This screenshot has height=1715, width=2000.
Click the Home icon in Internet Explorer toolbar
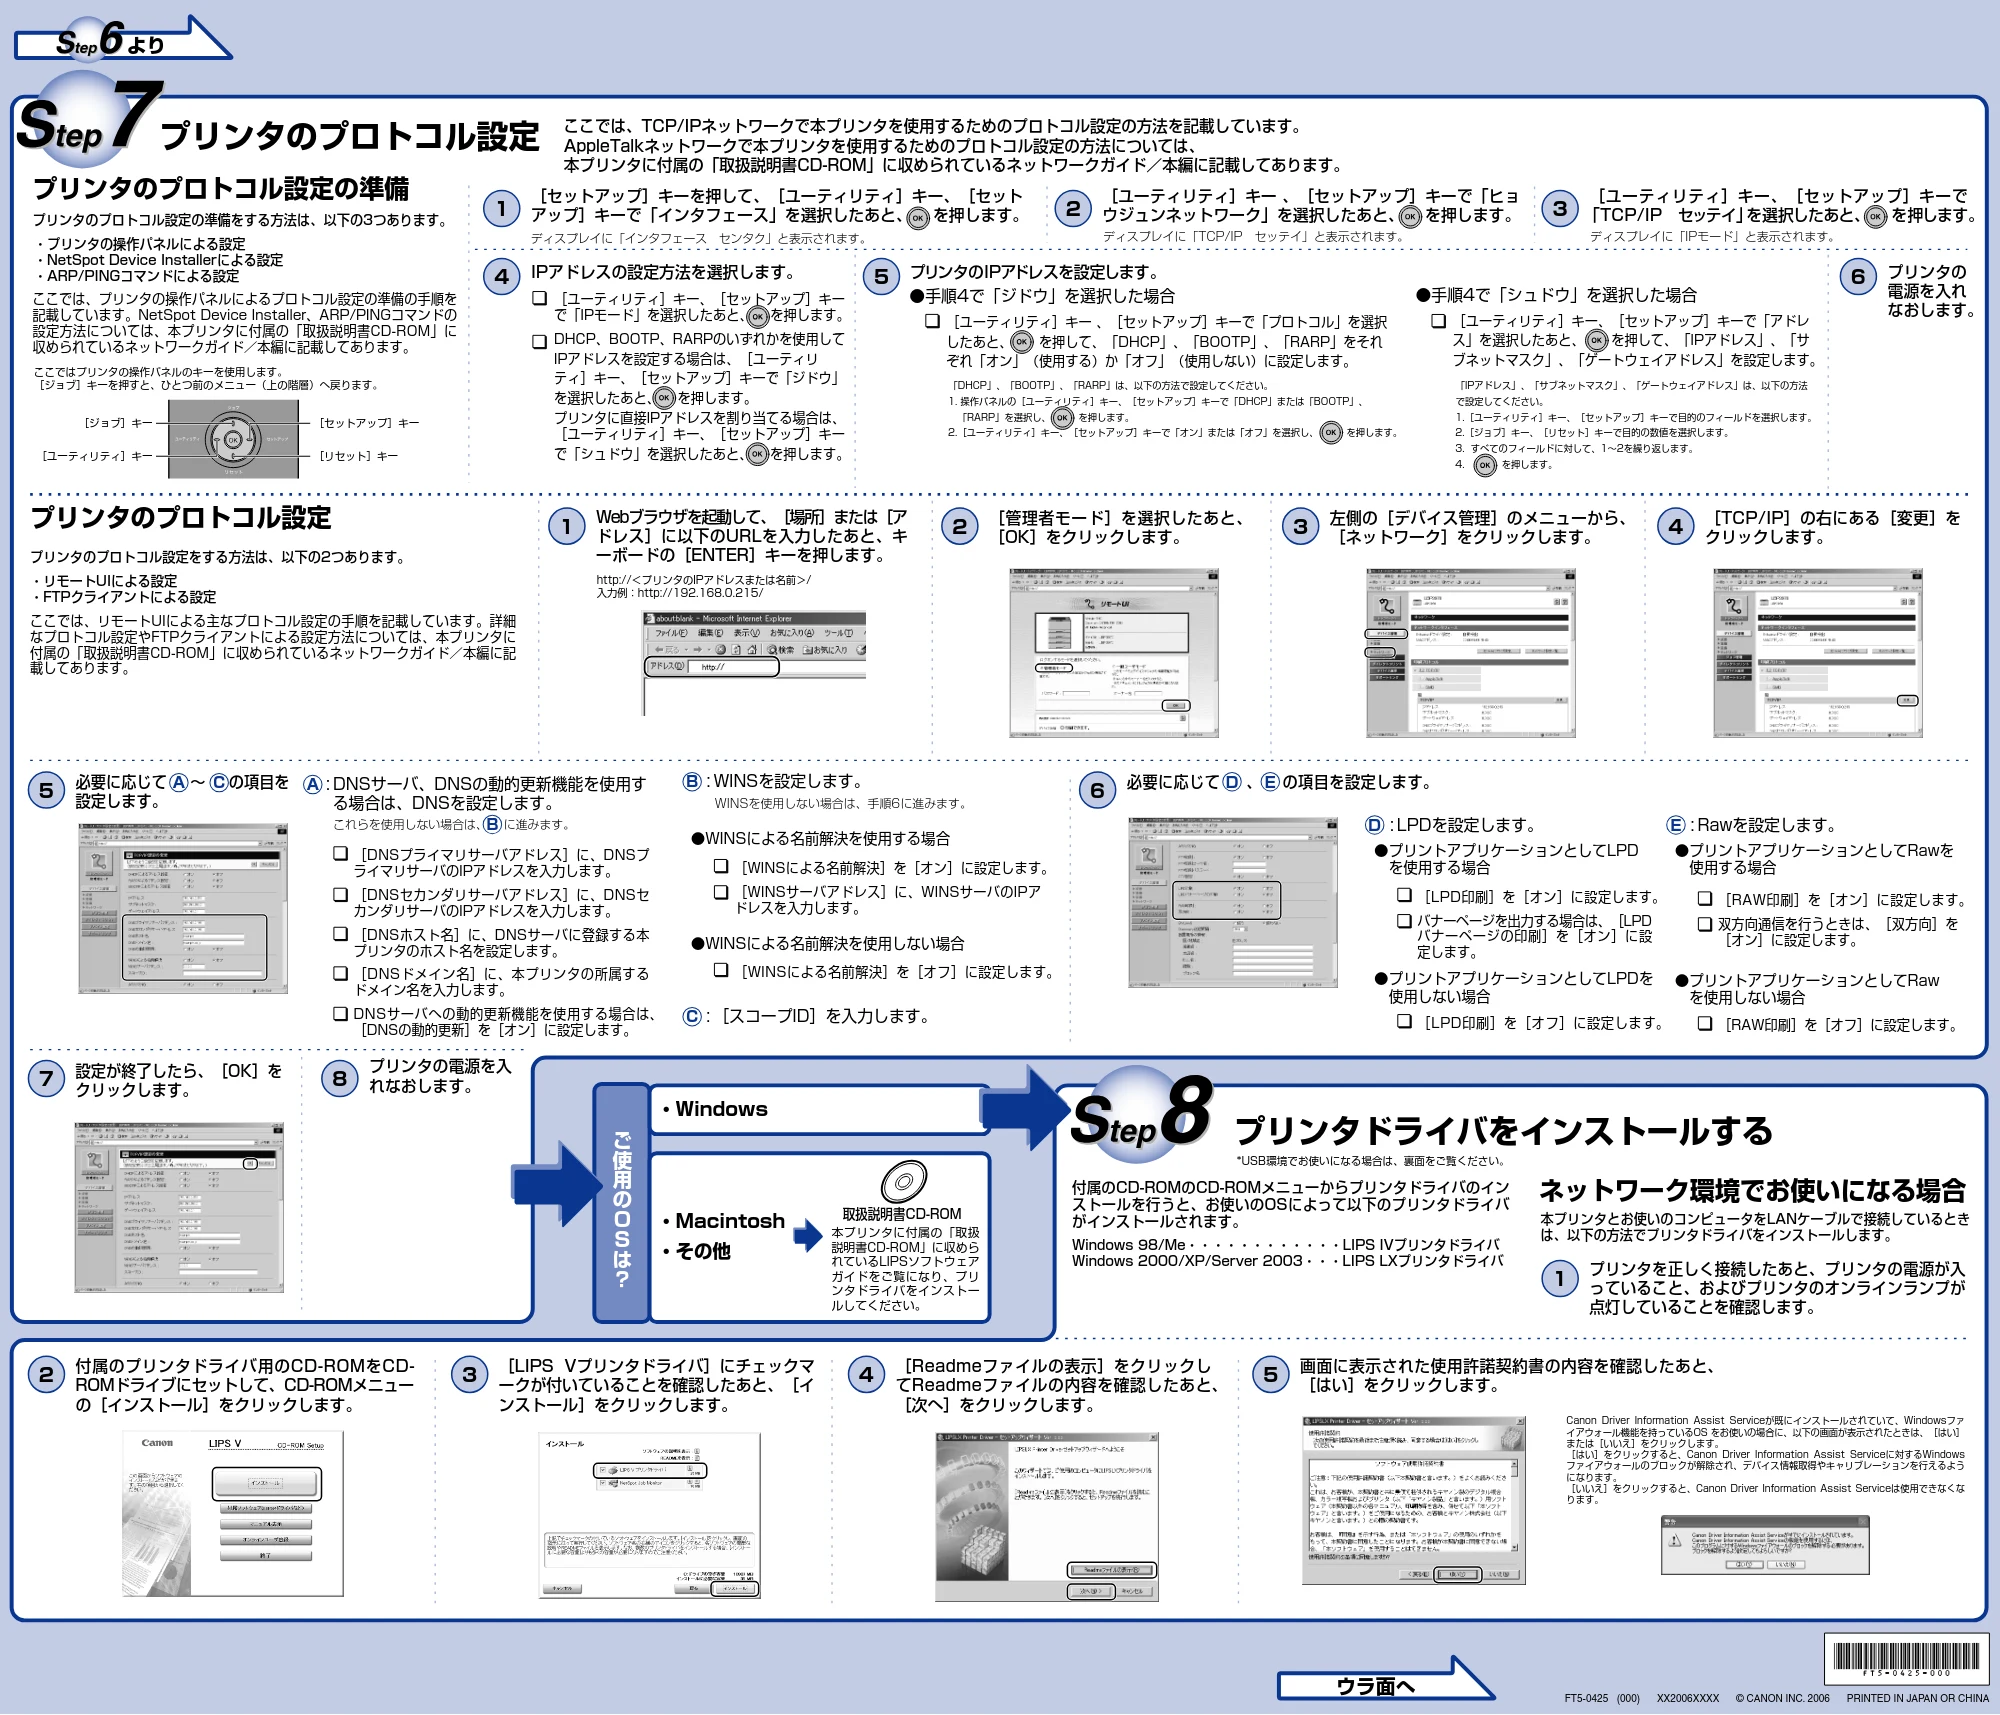[752, 650]
